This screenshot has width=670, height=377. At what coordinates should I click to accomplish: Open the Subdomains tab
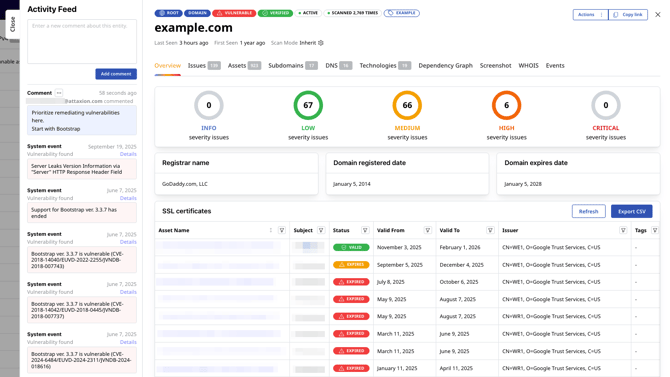(x=293, y=65)
